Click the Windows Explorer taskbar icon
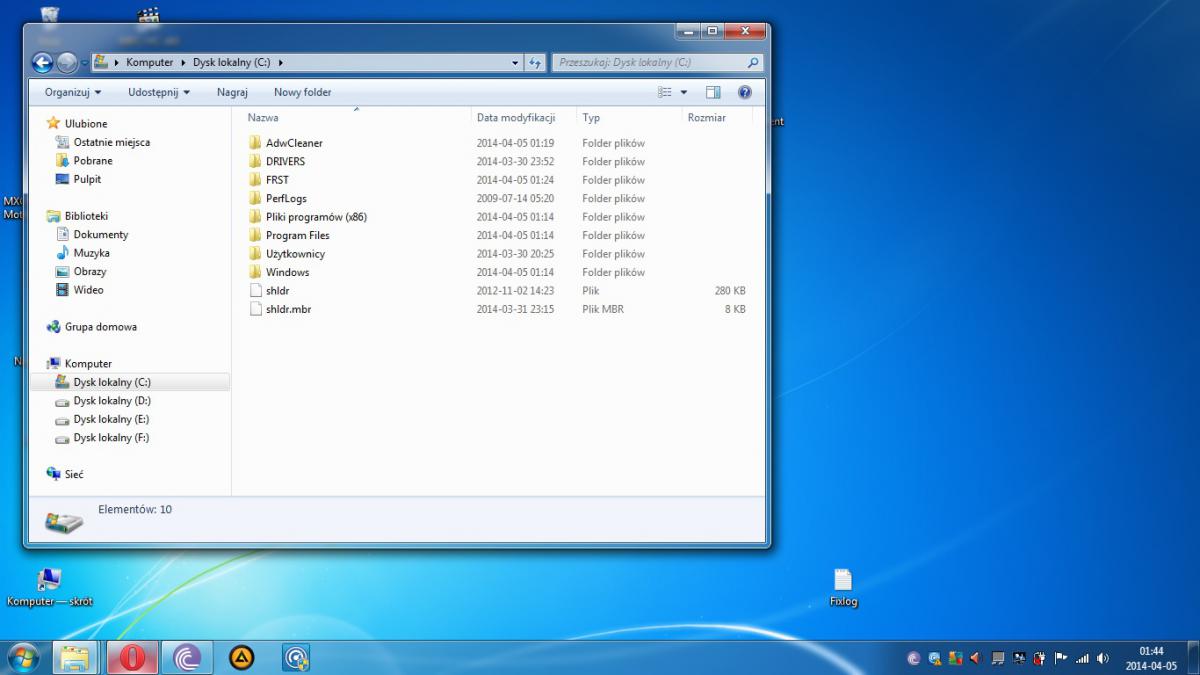This screenshot has height=675, width=1200. click(x=75, y=657)
